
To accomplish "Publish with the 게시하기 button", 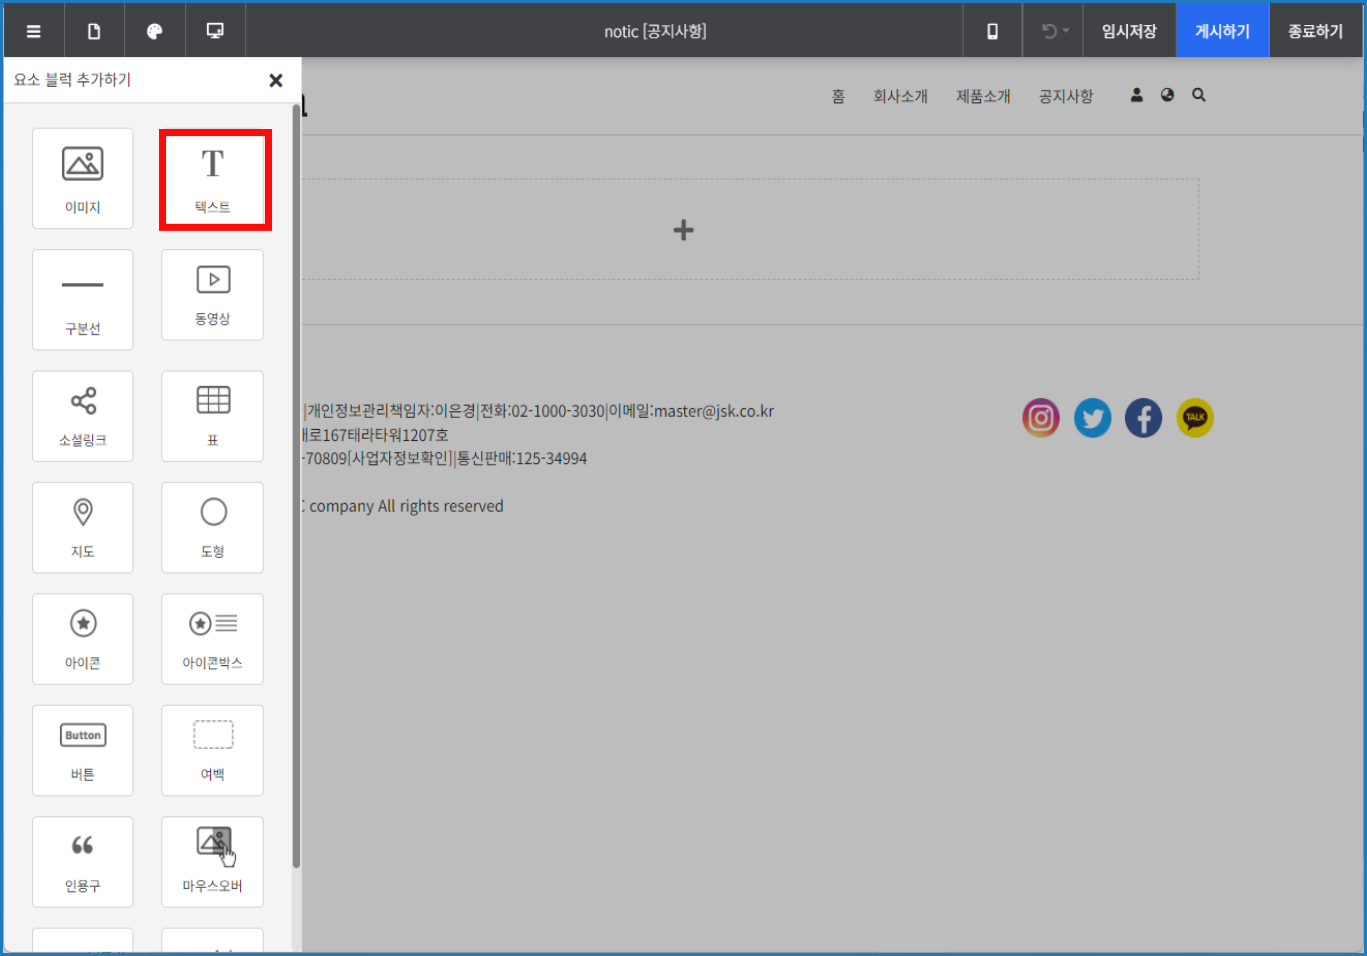I will coord(1222,31).
